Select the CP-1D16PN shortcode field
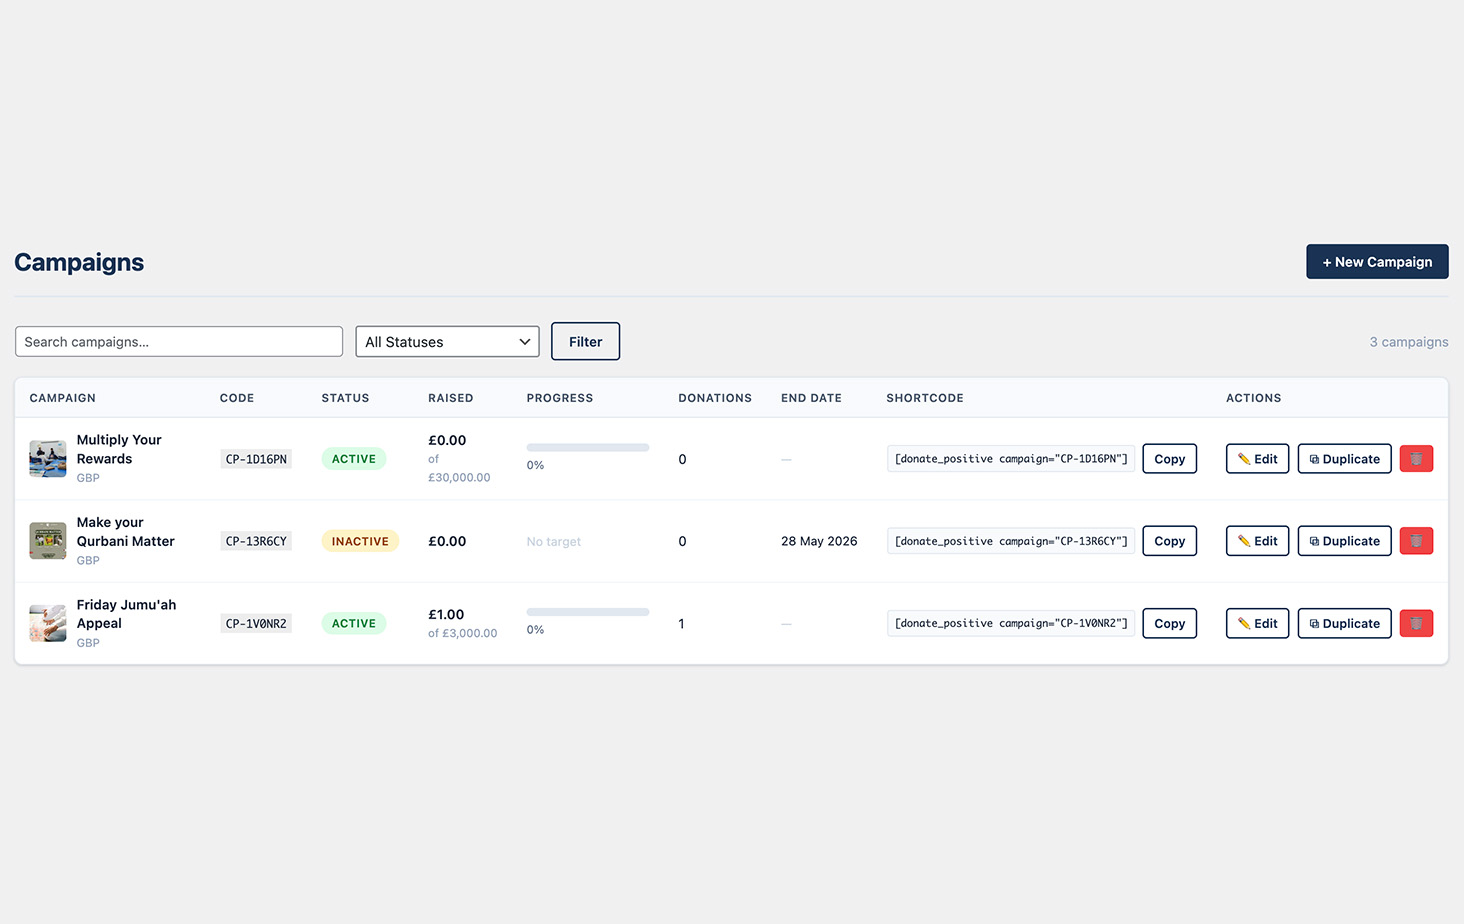 tap(1011, 459)
